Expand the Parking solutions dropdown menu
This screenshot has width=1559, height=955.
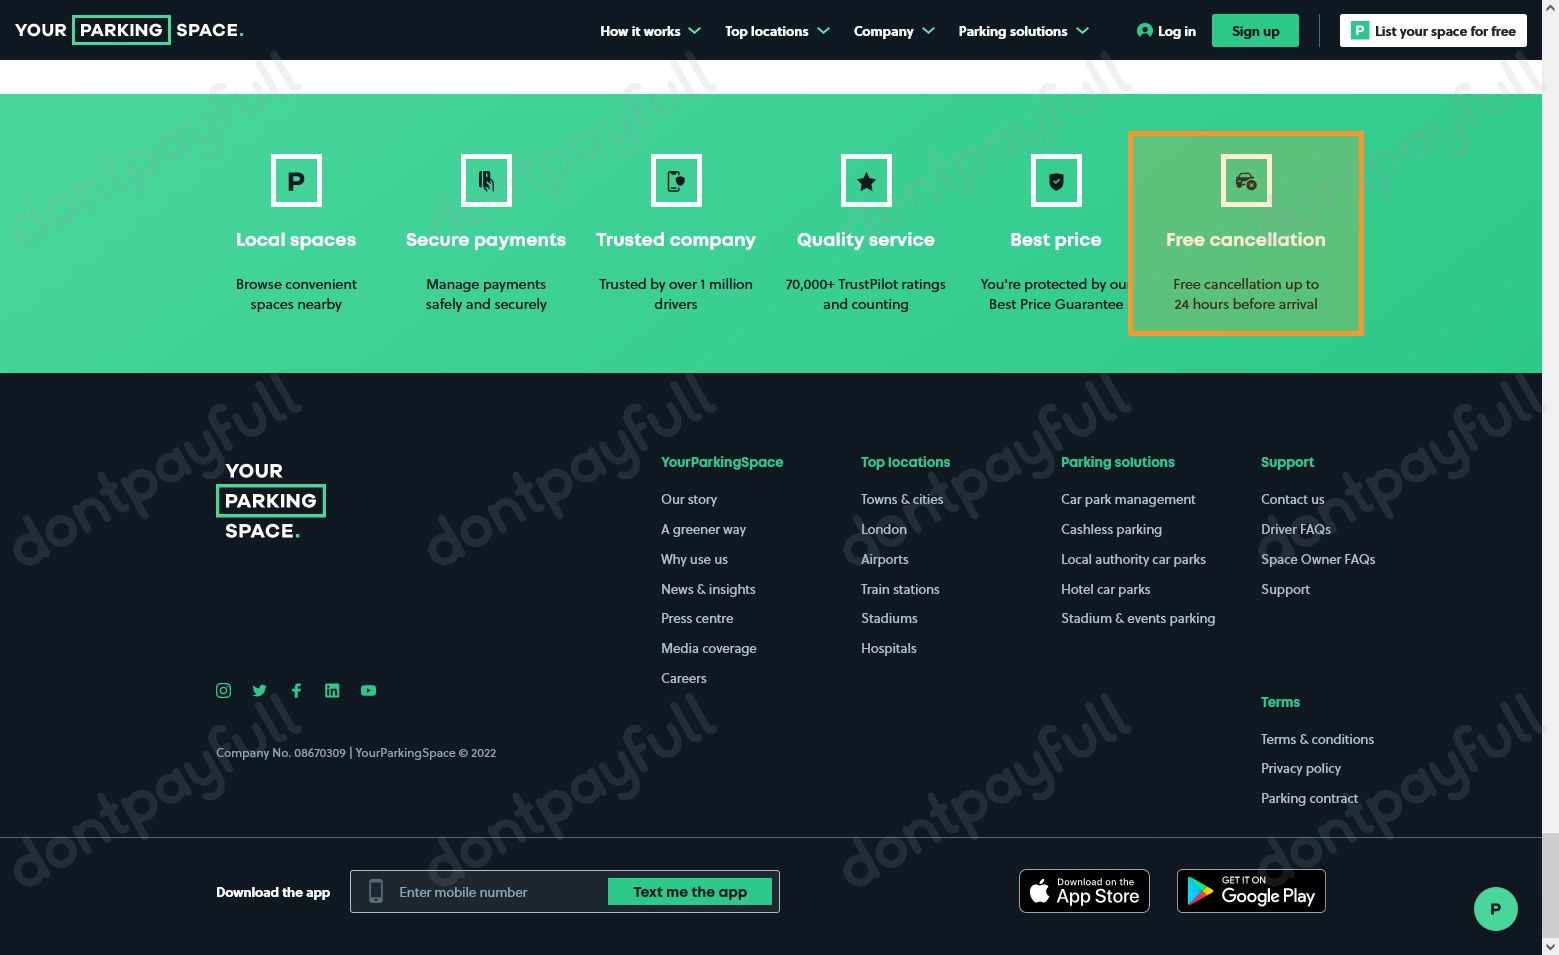1023,31
